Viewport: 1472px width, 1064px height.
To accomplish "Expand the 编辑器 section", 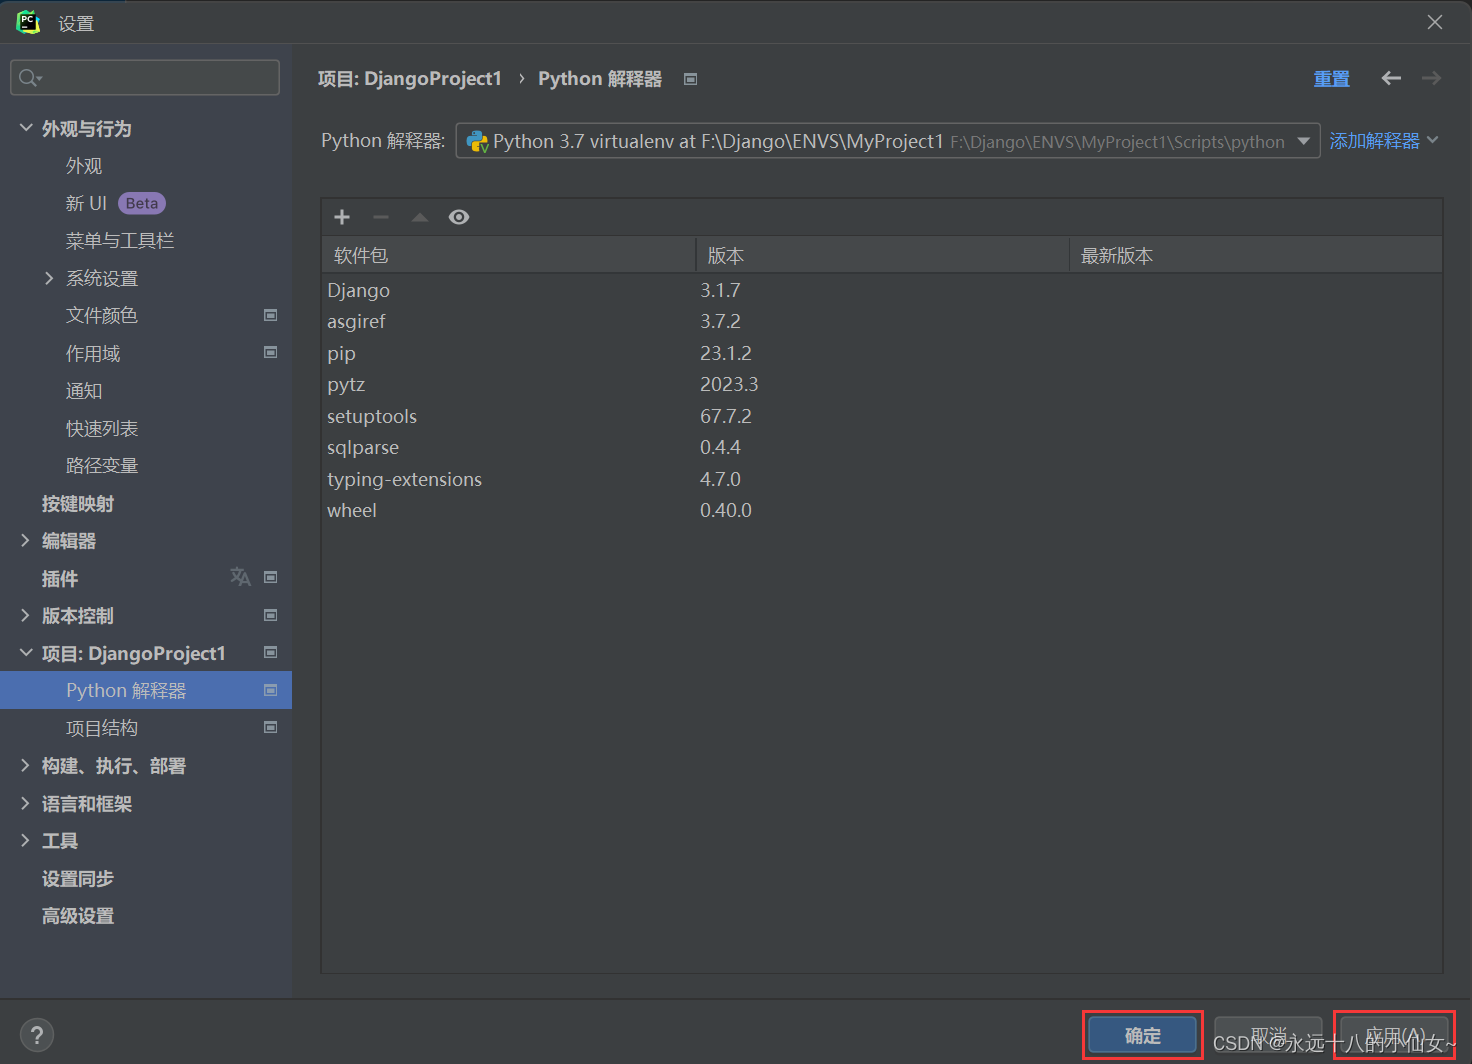I will [x=26, y=540].
